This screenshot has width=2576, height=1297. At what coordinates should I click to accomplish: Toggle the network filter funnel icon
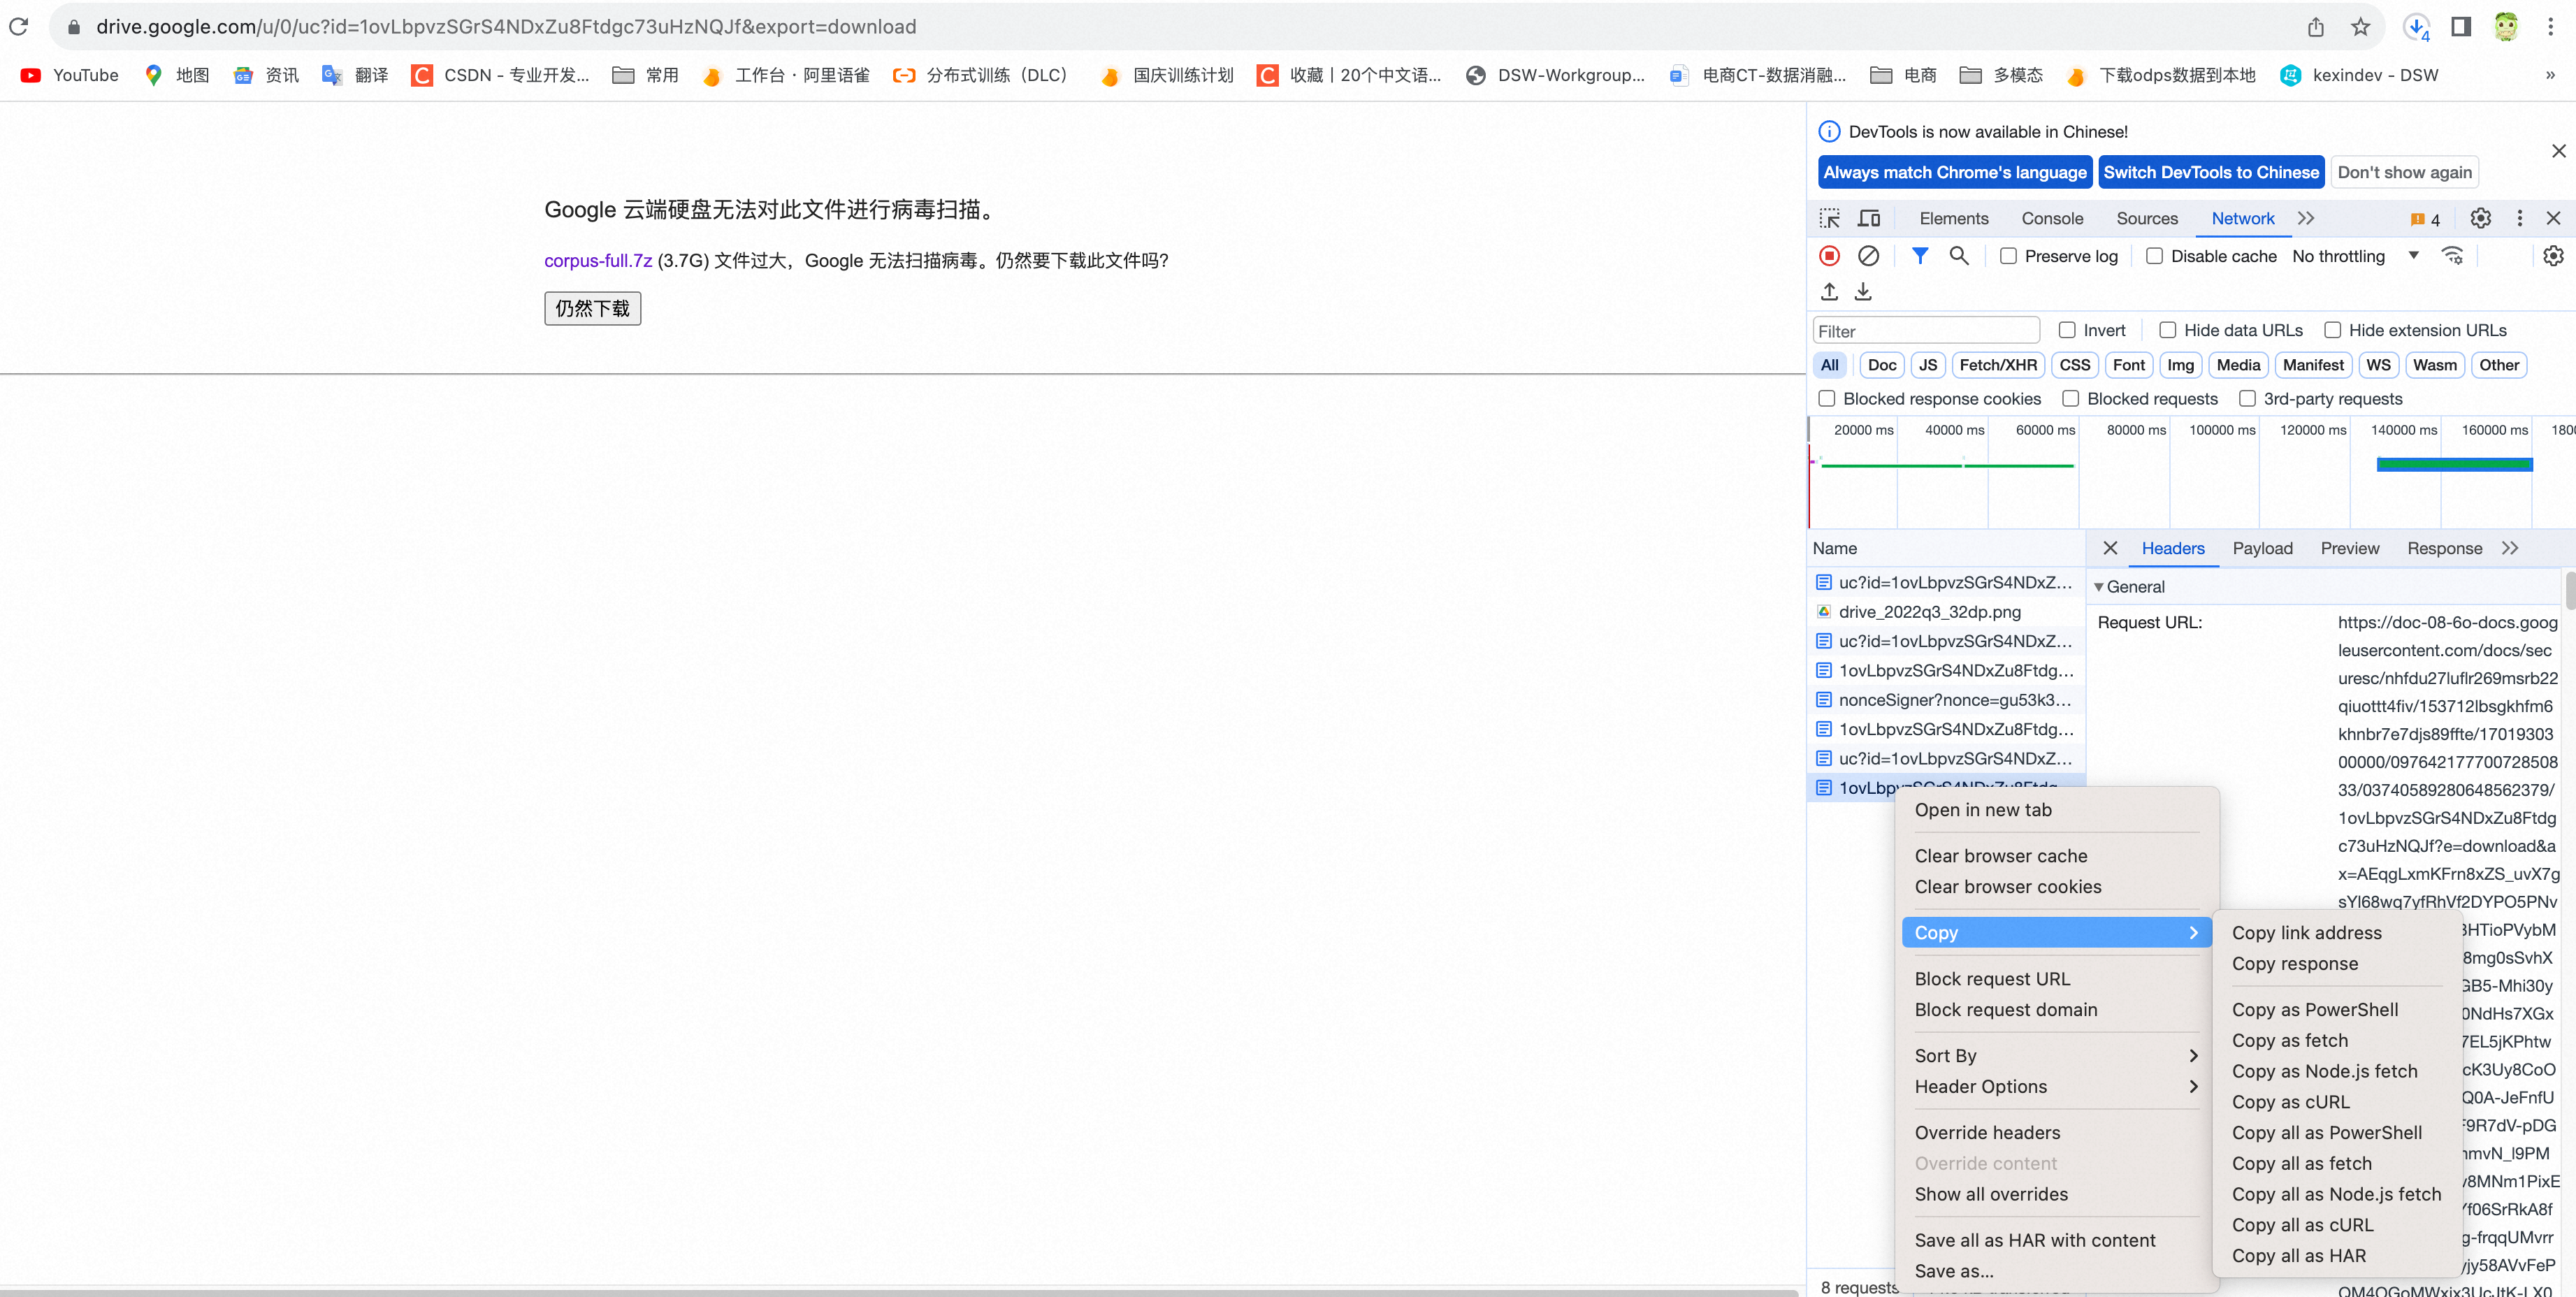point(1919,256)
